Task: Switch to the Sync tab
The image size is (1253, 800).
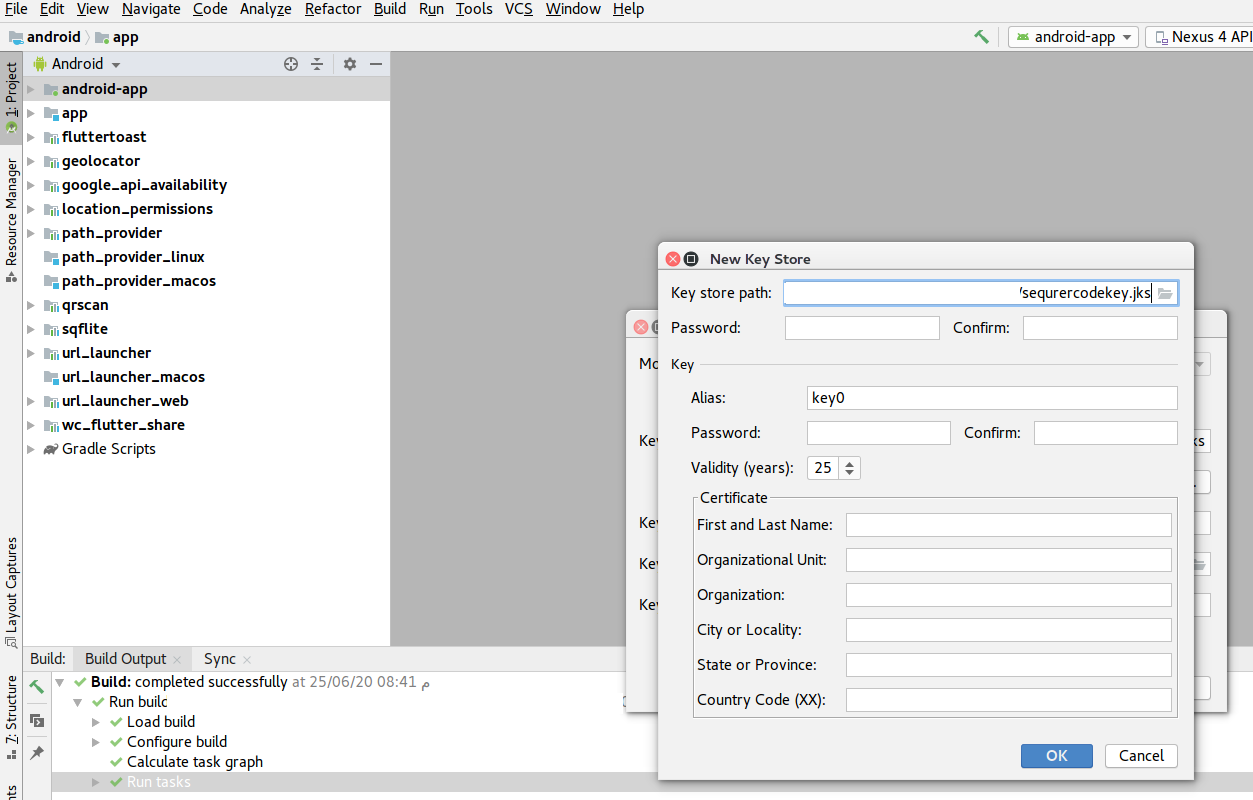Action: (x=221, y=659)
